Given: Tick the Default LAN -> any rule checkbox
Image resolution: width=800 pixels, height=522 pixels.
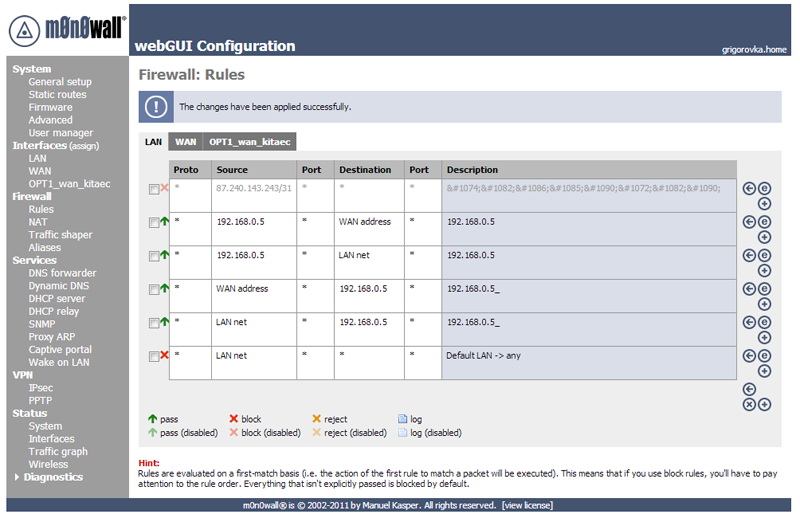Looking at the screenshot, I should tap(154, 357).
